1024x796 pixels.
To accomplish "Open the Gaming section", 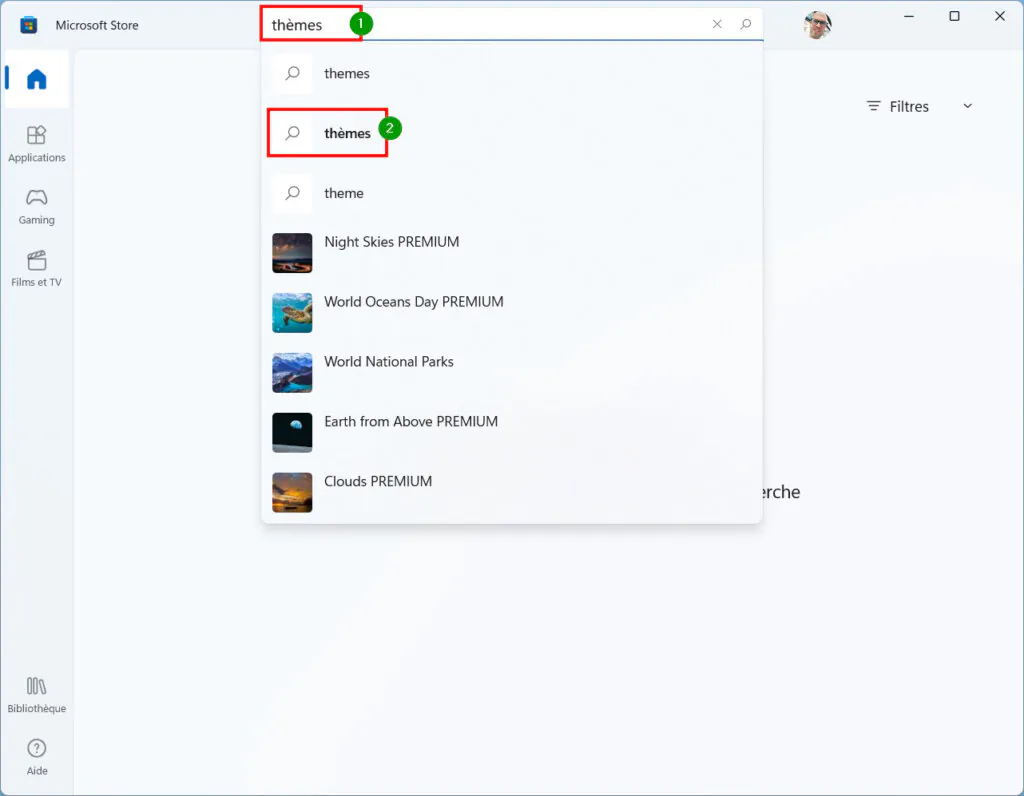I will tap(37, 207).
